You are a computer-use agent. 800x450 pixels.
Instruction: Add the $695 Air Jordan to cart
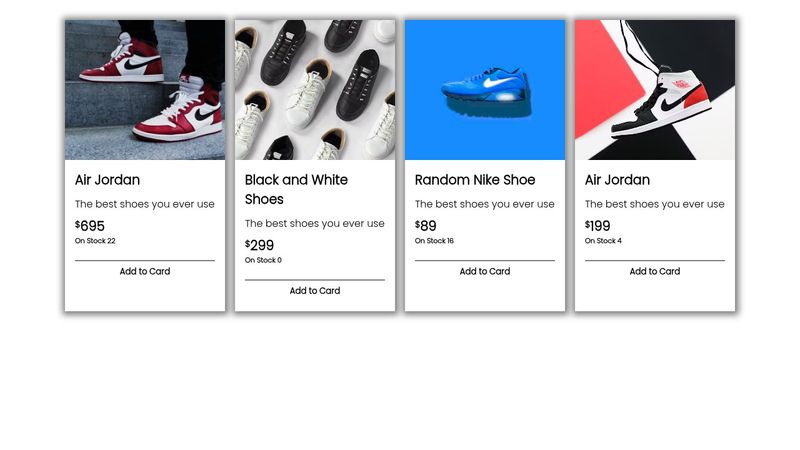pyautogui.click(x=145, y=271)
